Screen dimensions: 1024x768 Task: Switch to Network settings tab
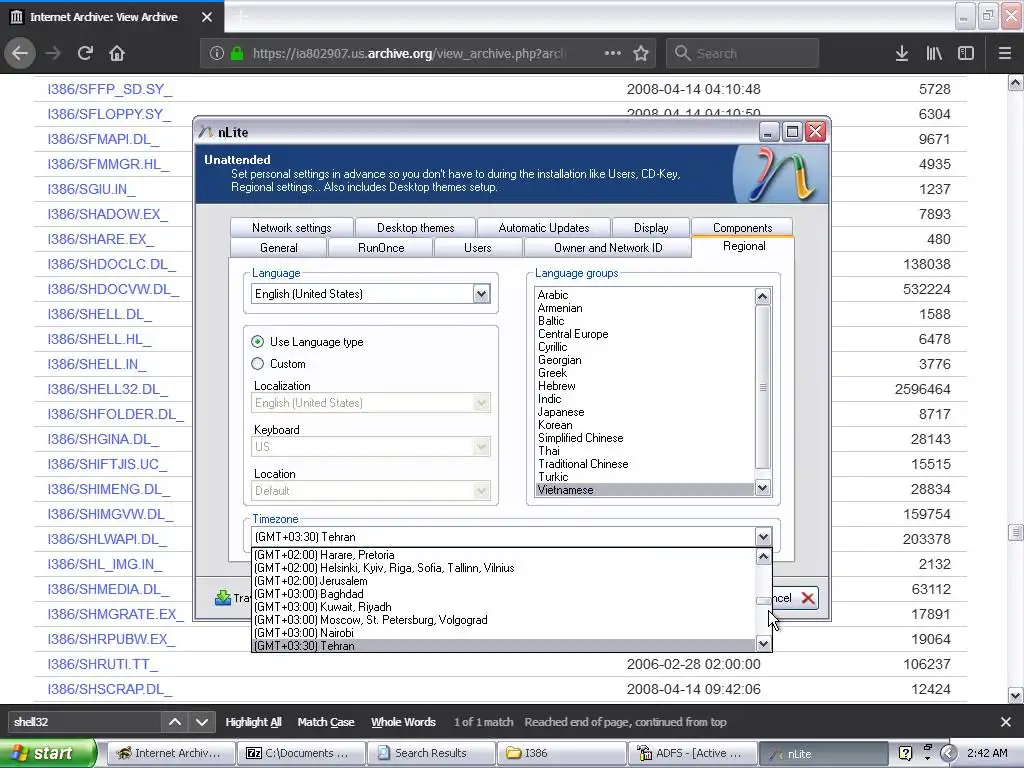(291, 227)
